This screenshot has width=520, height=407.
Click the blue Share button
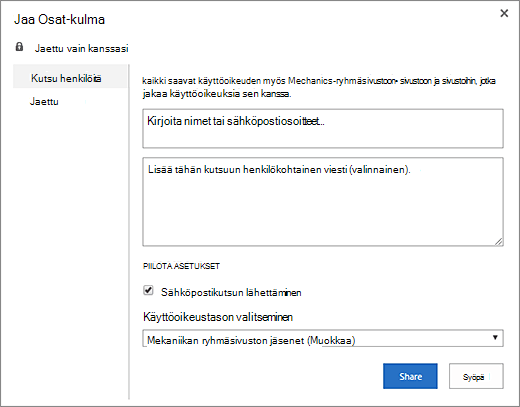coord(410,376)
